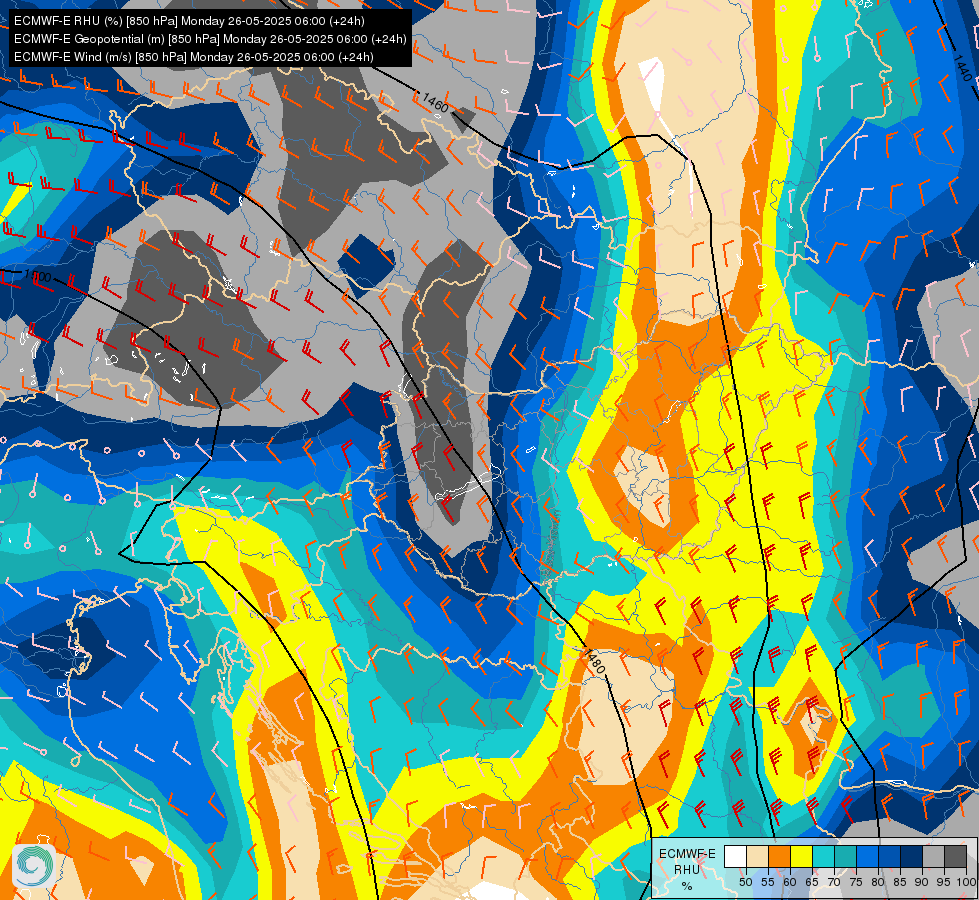Click the 1480 contour label
Image resolution: width=979 pixels, height=900 pixels.
594,661
